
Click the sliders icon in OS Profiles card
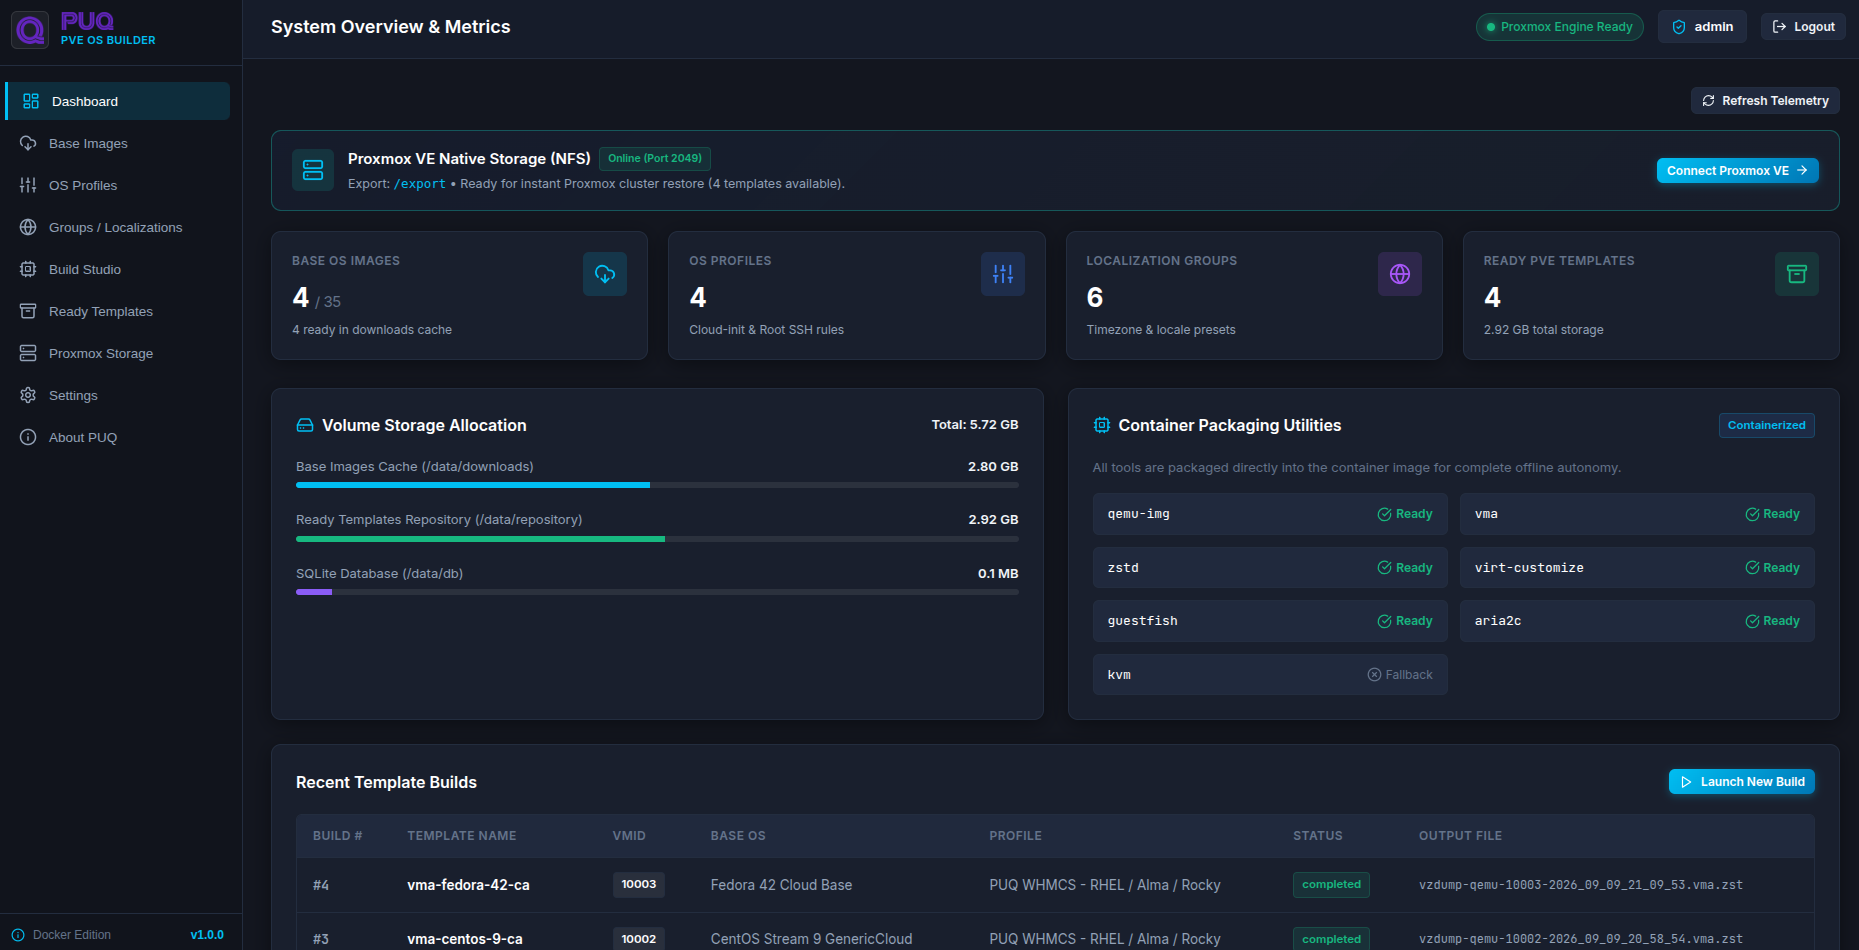(1003, 274)
